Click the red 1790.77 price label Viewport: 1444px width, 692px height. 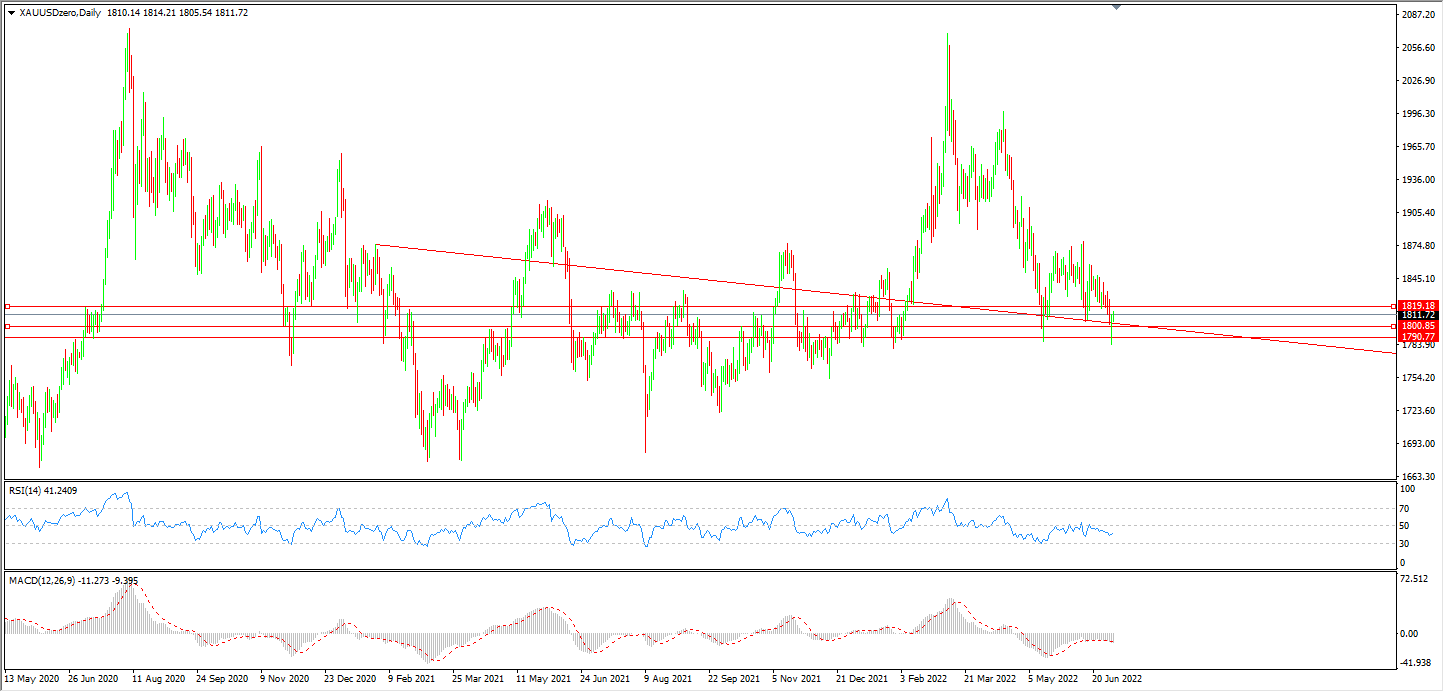pos(1418,337)
